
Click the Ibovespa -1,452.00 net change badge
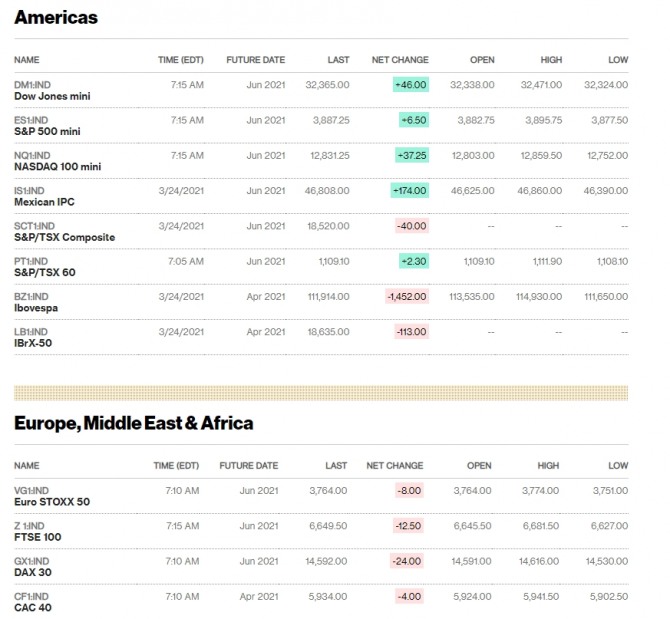406,296
